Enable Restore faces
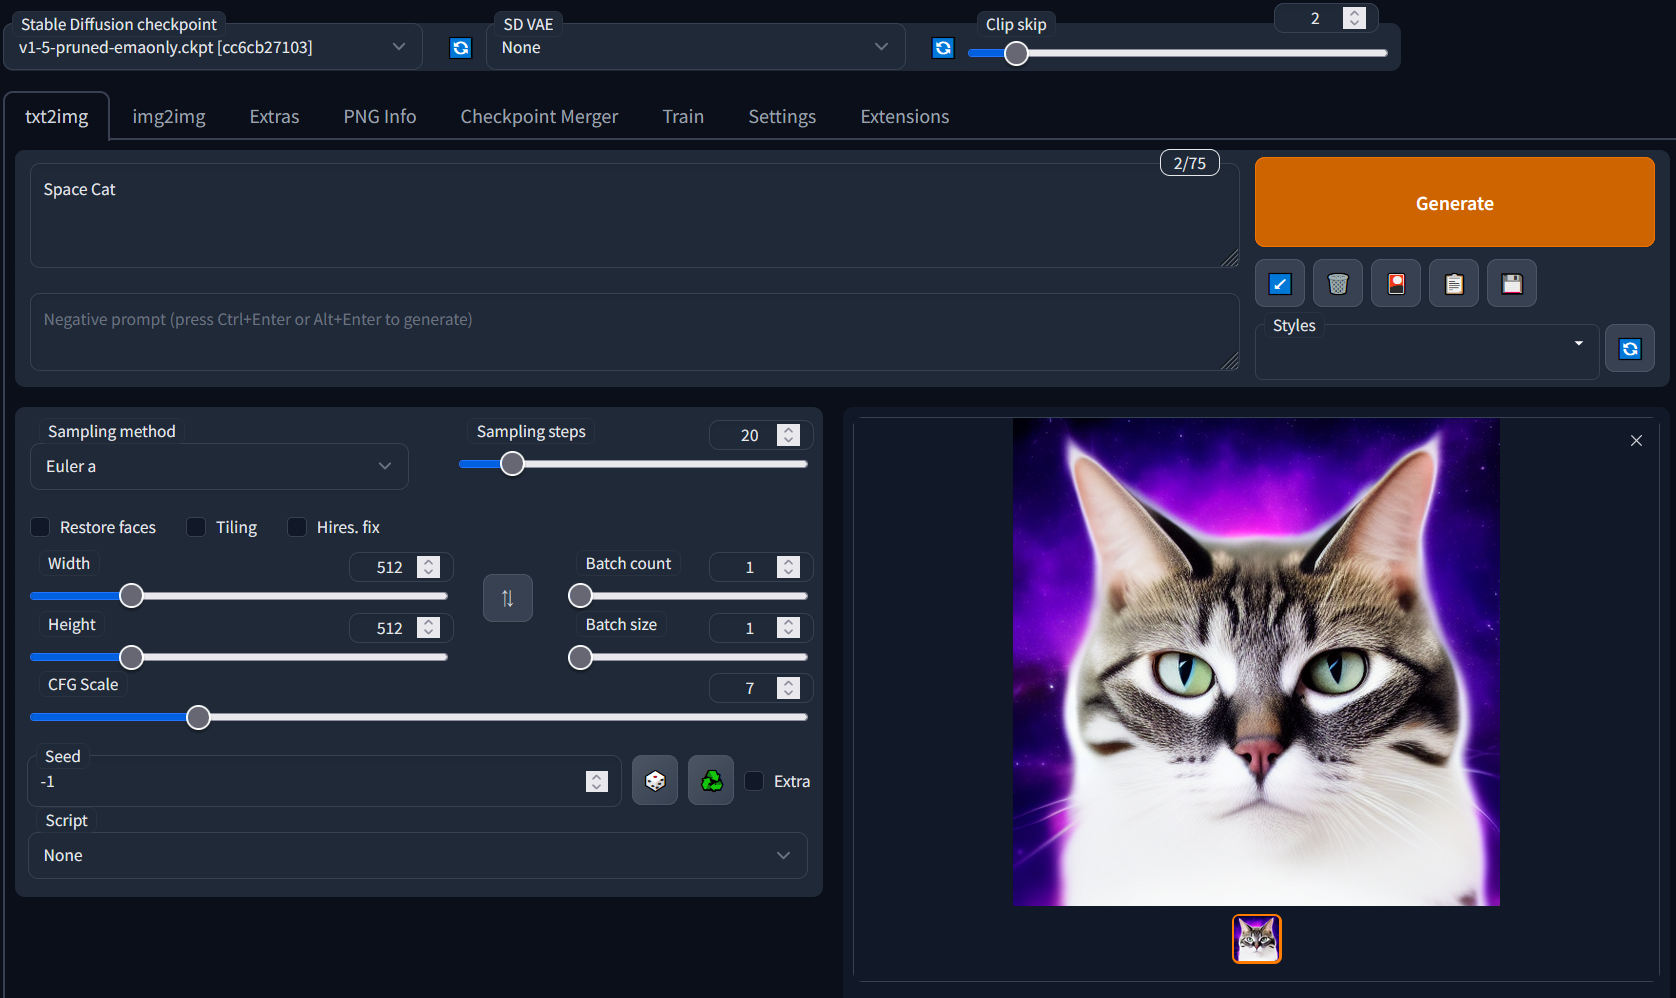Screen dimensions: 1676x998 click(40, 527)
